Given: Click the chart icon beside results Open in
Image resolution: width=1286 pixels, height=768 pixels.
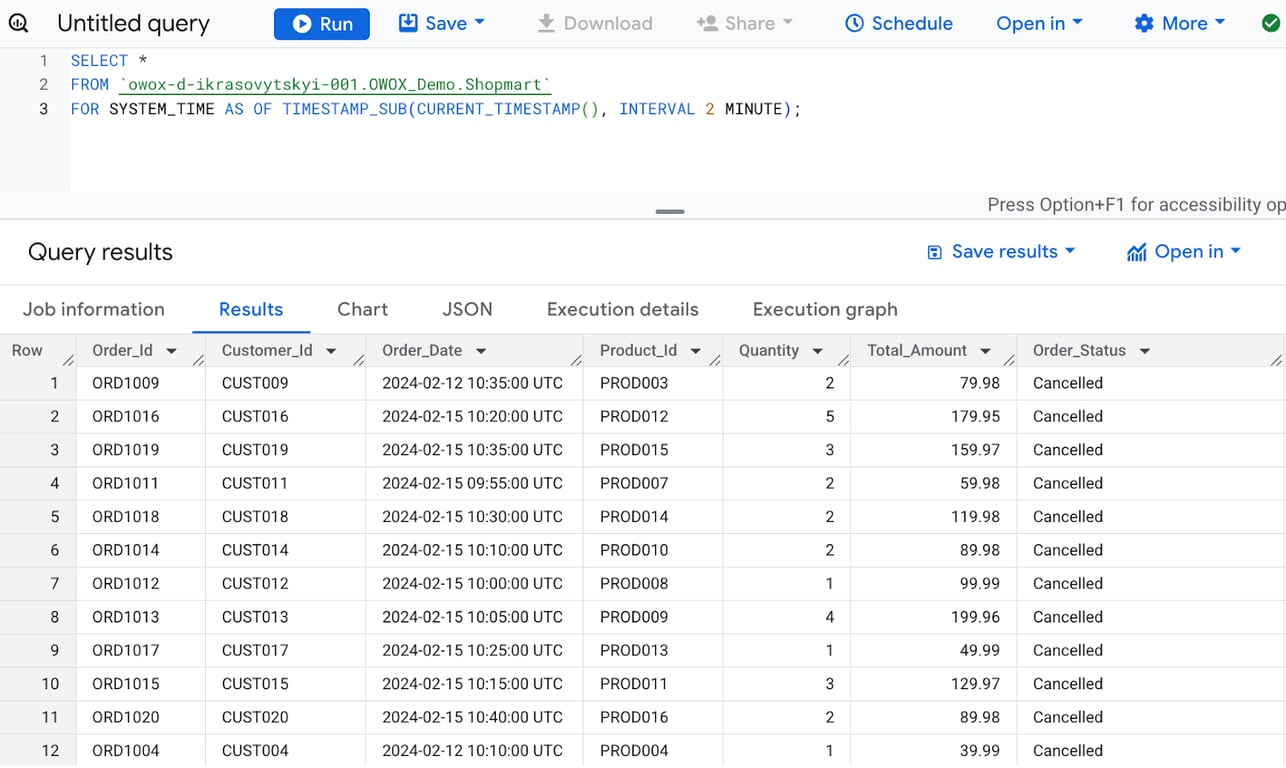Looking at the screenshot, I should 1136,253.
